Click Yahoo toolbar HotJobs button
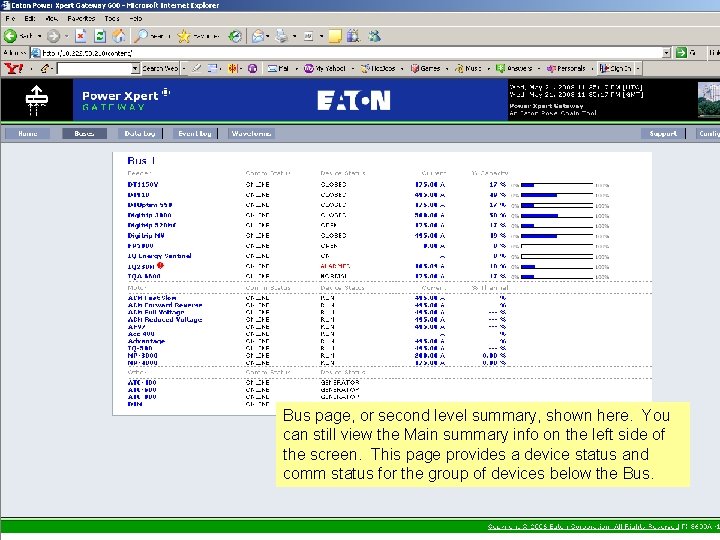The image size is (720, 540). (378, 68)
